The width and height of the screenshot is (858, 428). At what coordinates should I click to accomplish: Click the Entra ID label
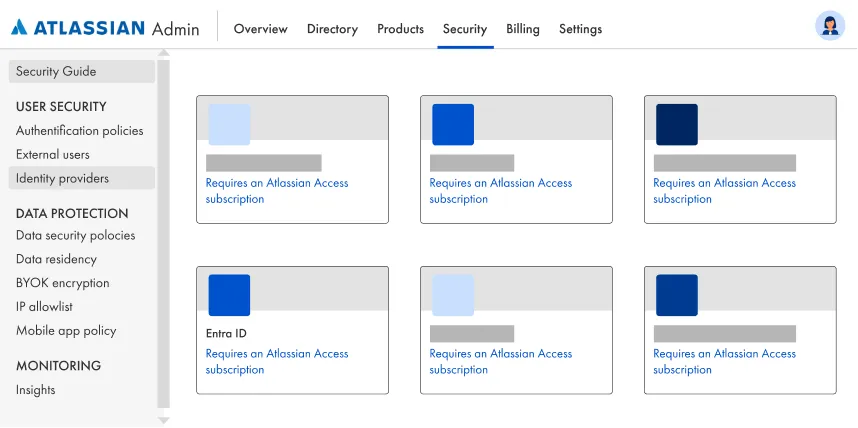pyautogui.click(x=226, y=333)
